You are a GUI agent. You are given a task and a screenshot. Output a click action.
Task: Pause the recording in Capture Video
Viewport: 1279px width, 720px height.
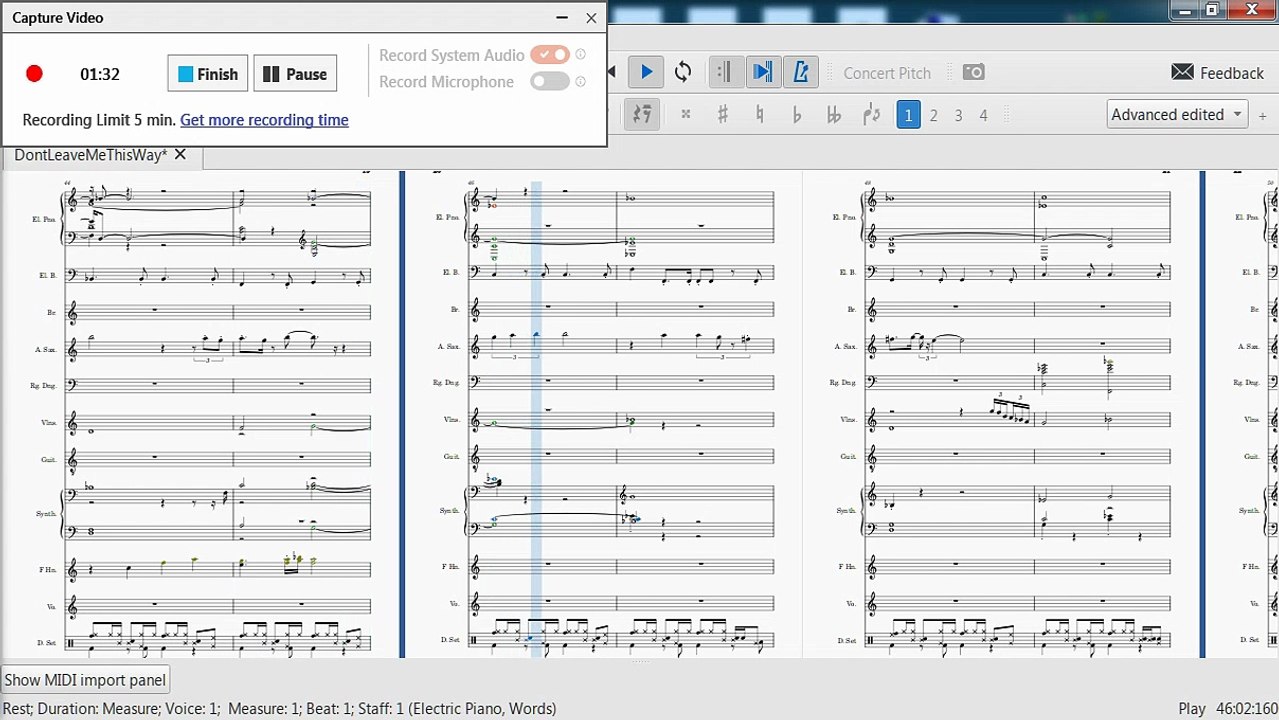click(295, 74)
